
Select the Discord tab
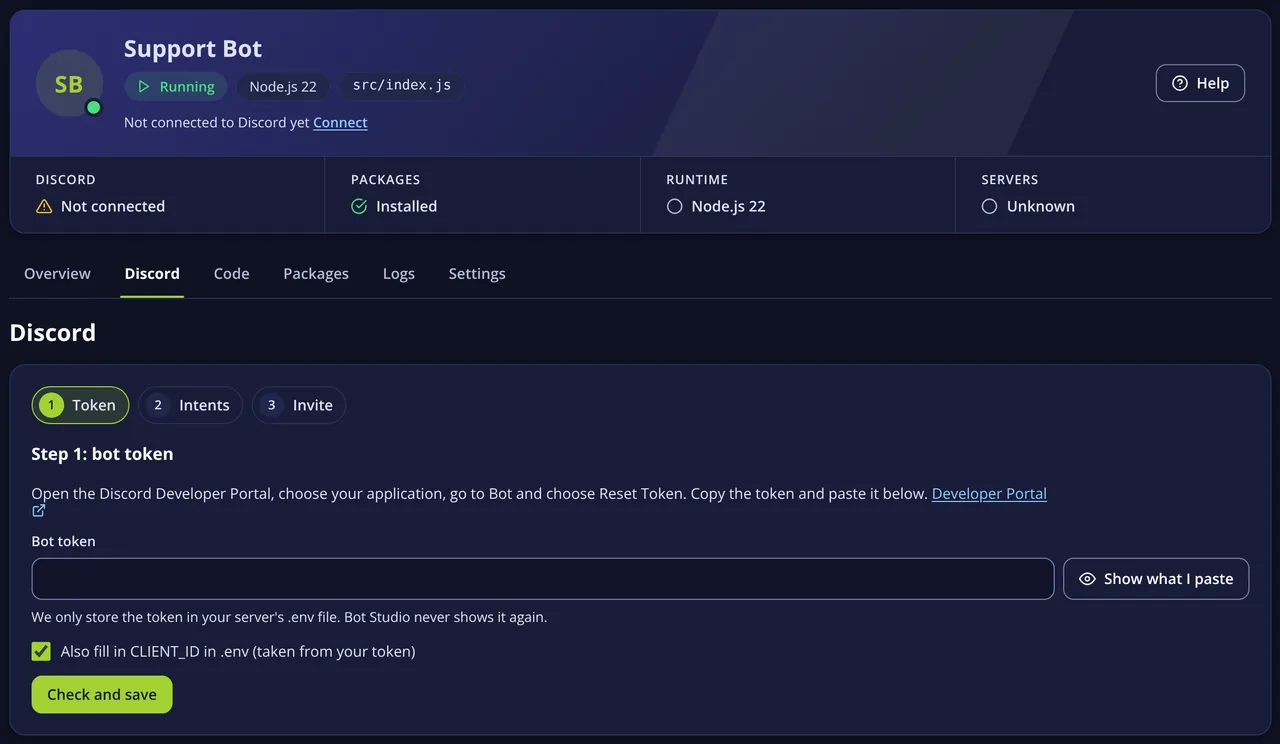[x=152, y=274]
